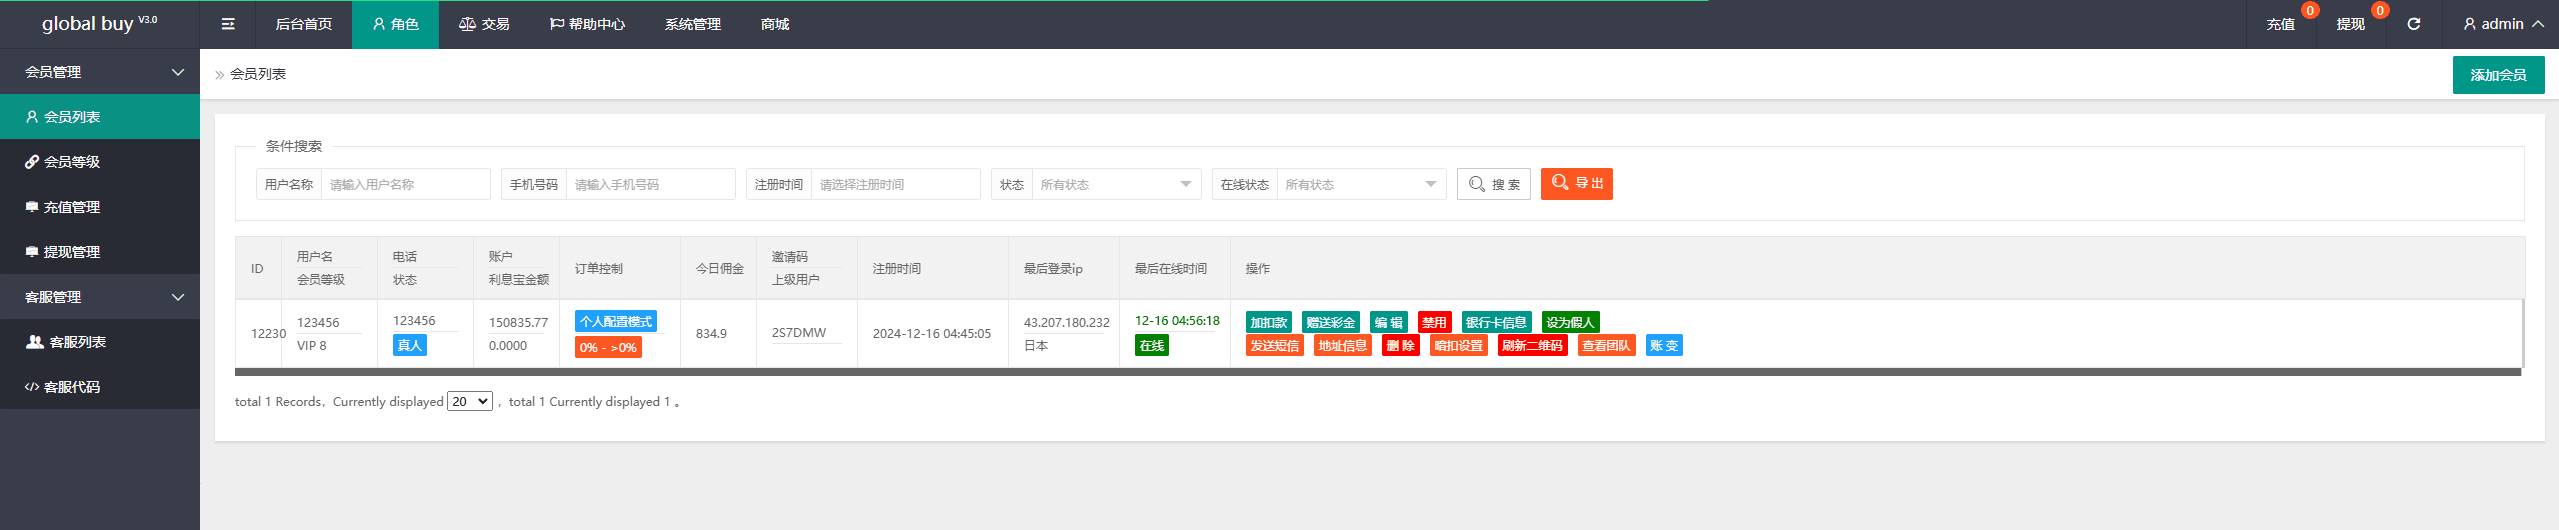Click the 搜索 search button
This screenshot has width=2559, height=530.
(x=1494, y=184)
